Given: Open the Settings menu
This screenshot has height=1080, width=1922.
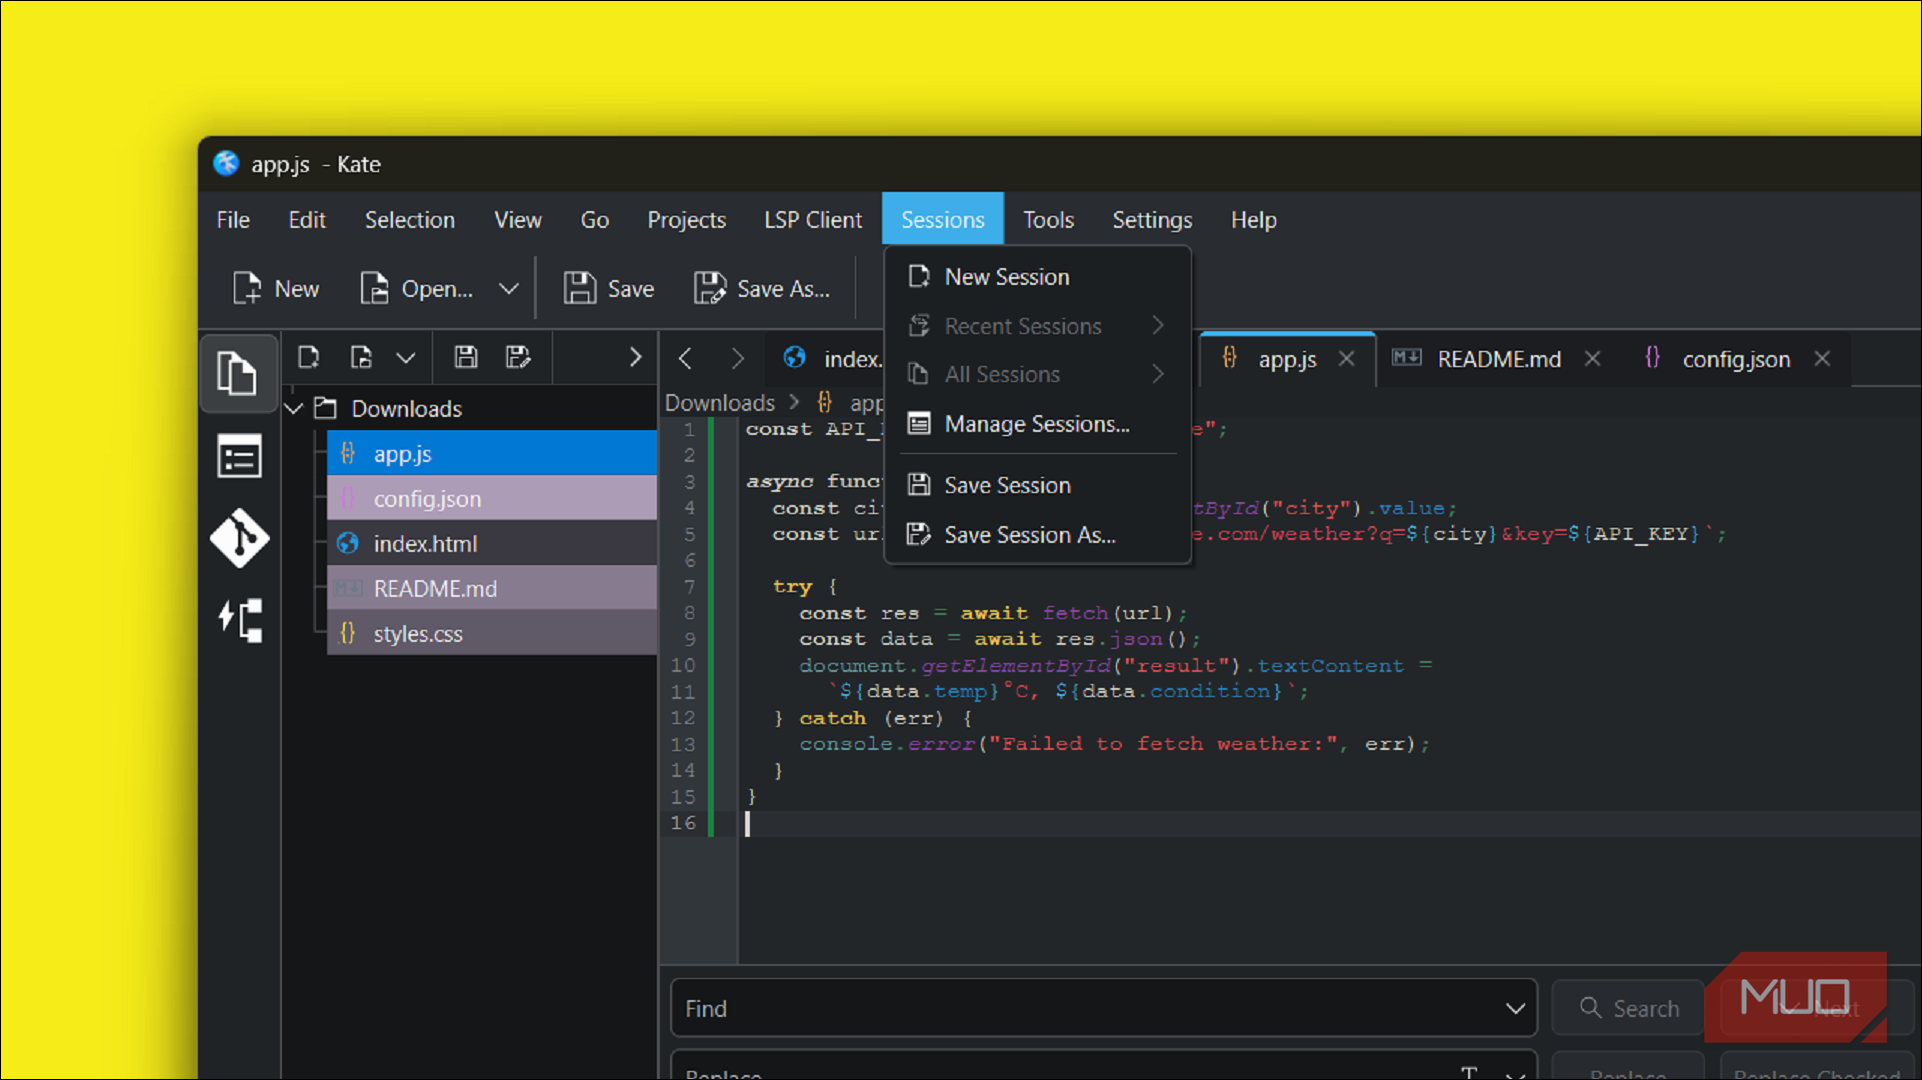Looking at the screenshot, I should click(x=1152, y=220).
